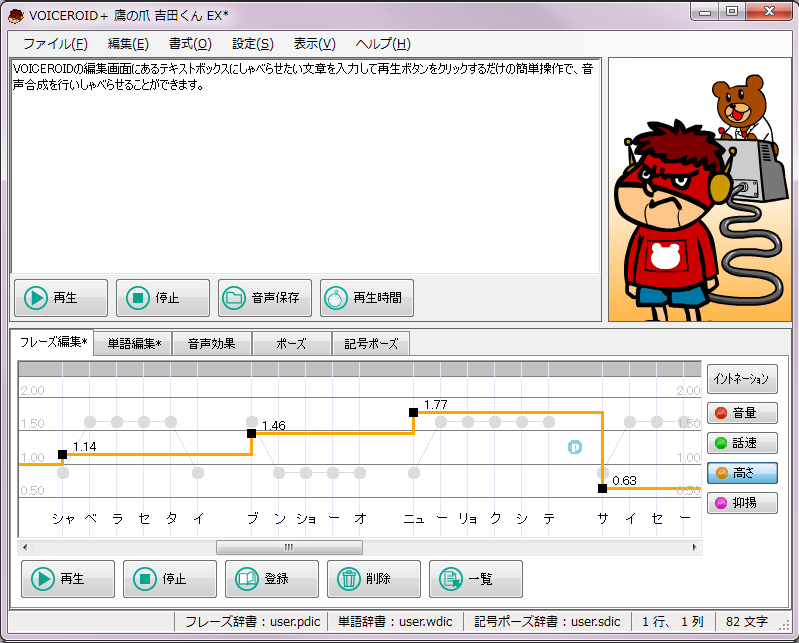Screen dimensions: 799x643
Task: Click the left arrow of the phrase scrollbar
Action: pyautogui.click(x=25, y=548)
